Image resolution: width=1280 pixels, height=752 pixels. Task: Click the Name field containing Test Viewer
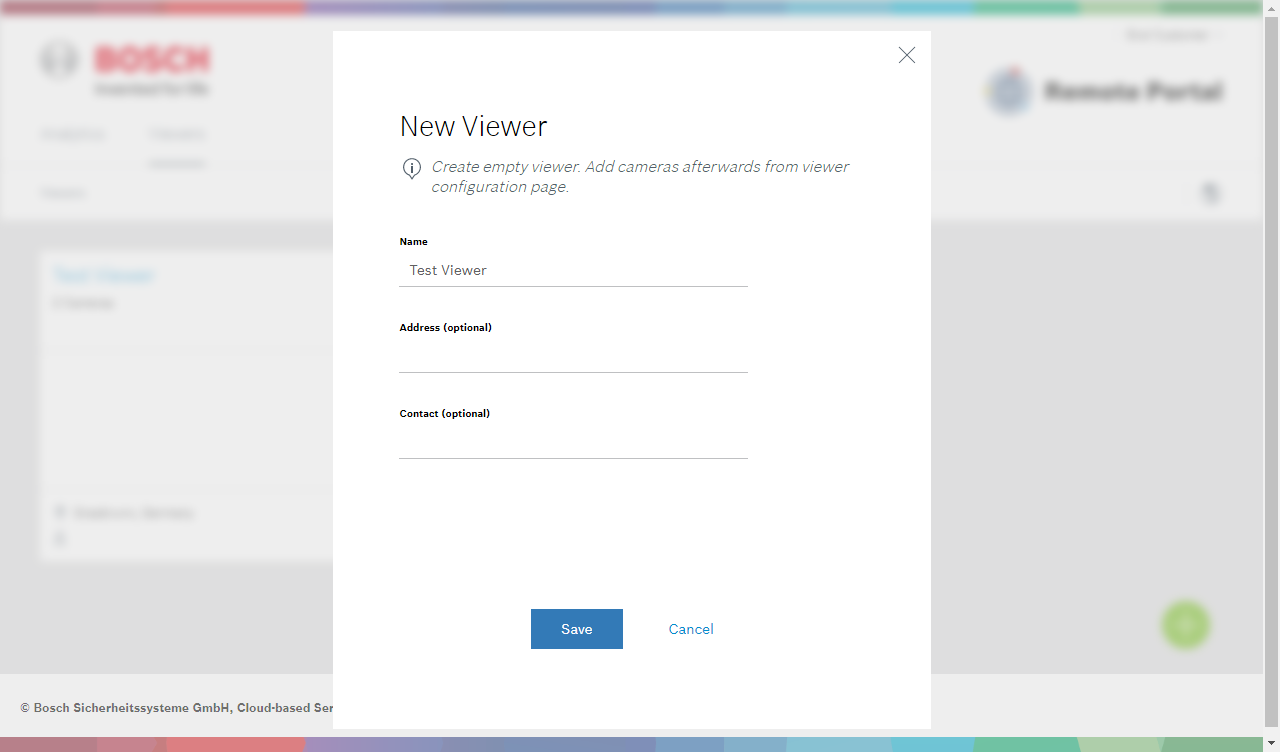point(573,270)
